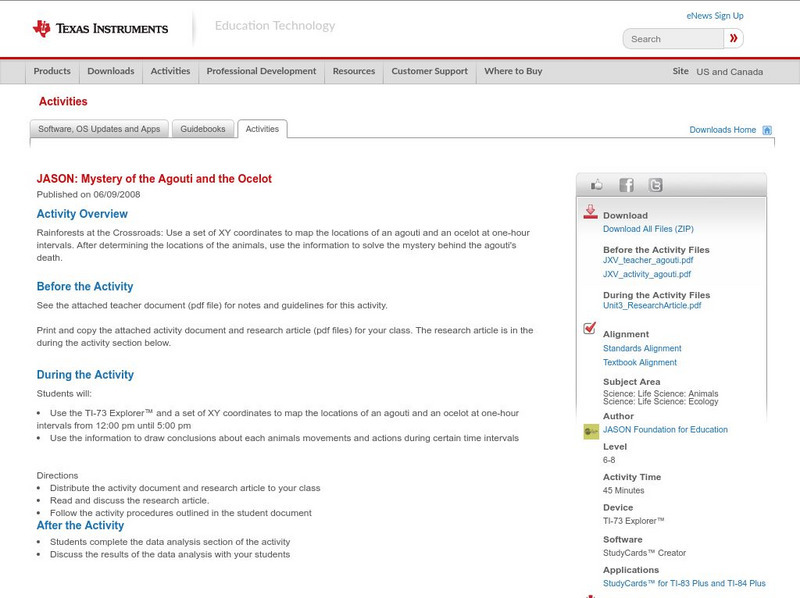The width and height of the screenshot is (800, 598).
Task: Click the Before the Activity heading
Action: 85,286
